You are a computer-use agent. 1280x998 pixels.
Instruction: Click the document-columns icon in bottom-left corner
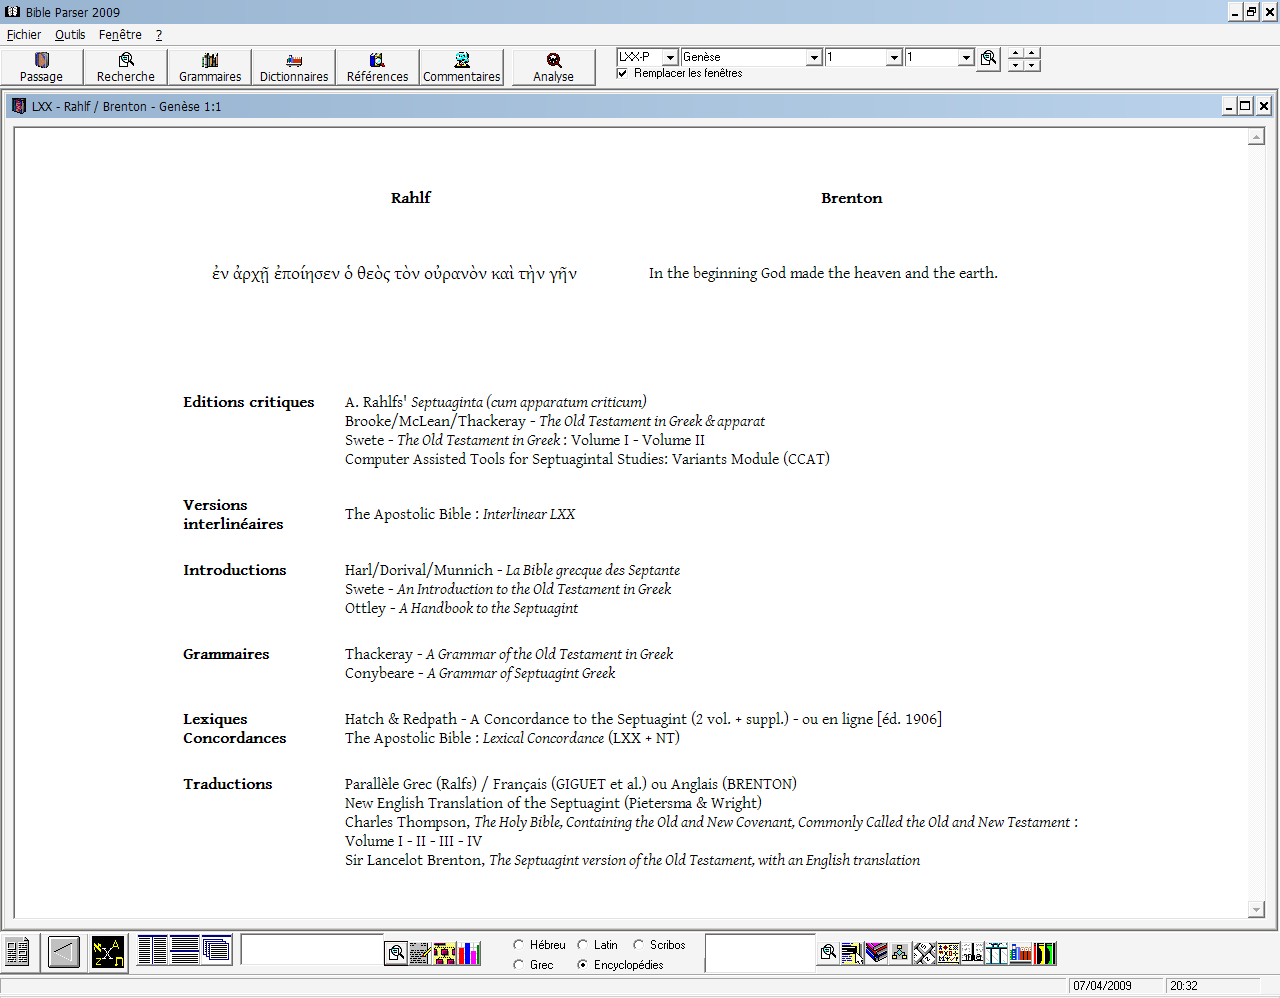18,951
